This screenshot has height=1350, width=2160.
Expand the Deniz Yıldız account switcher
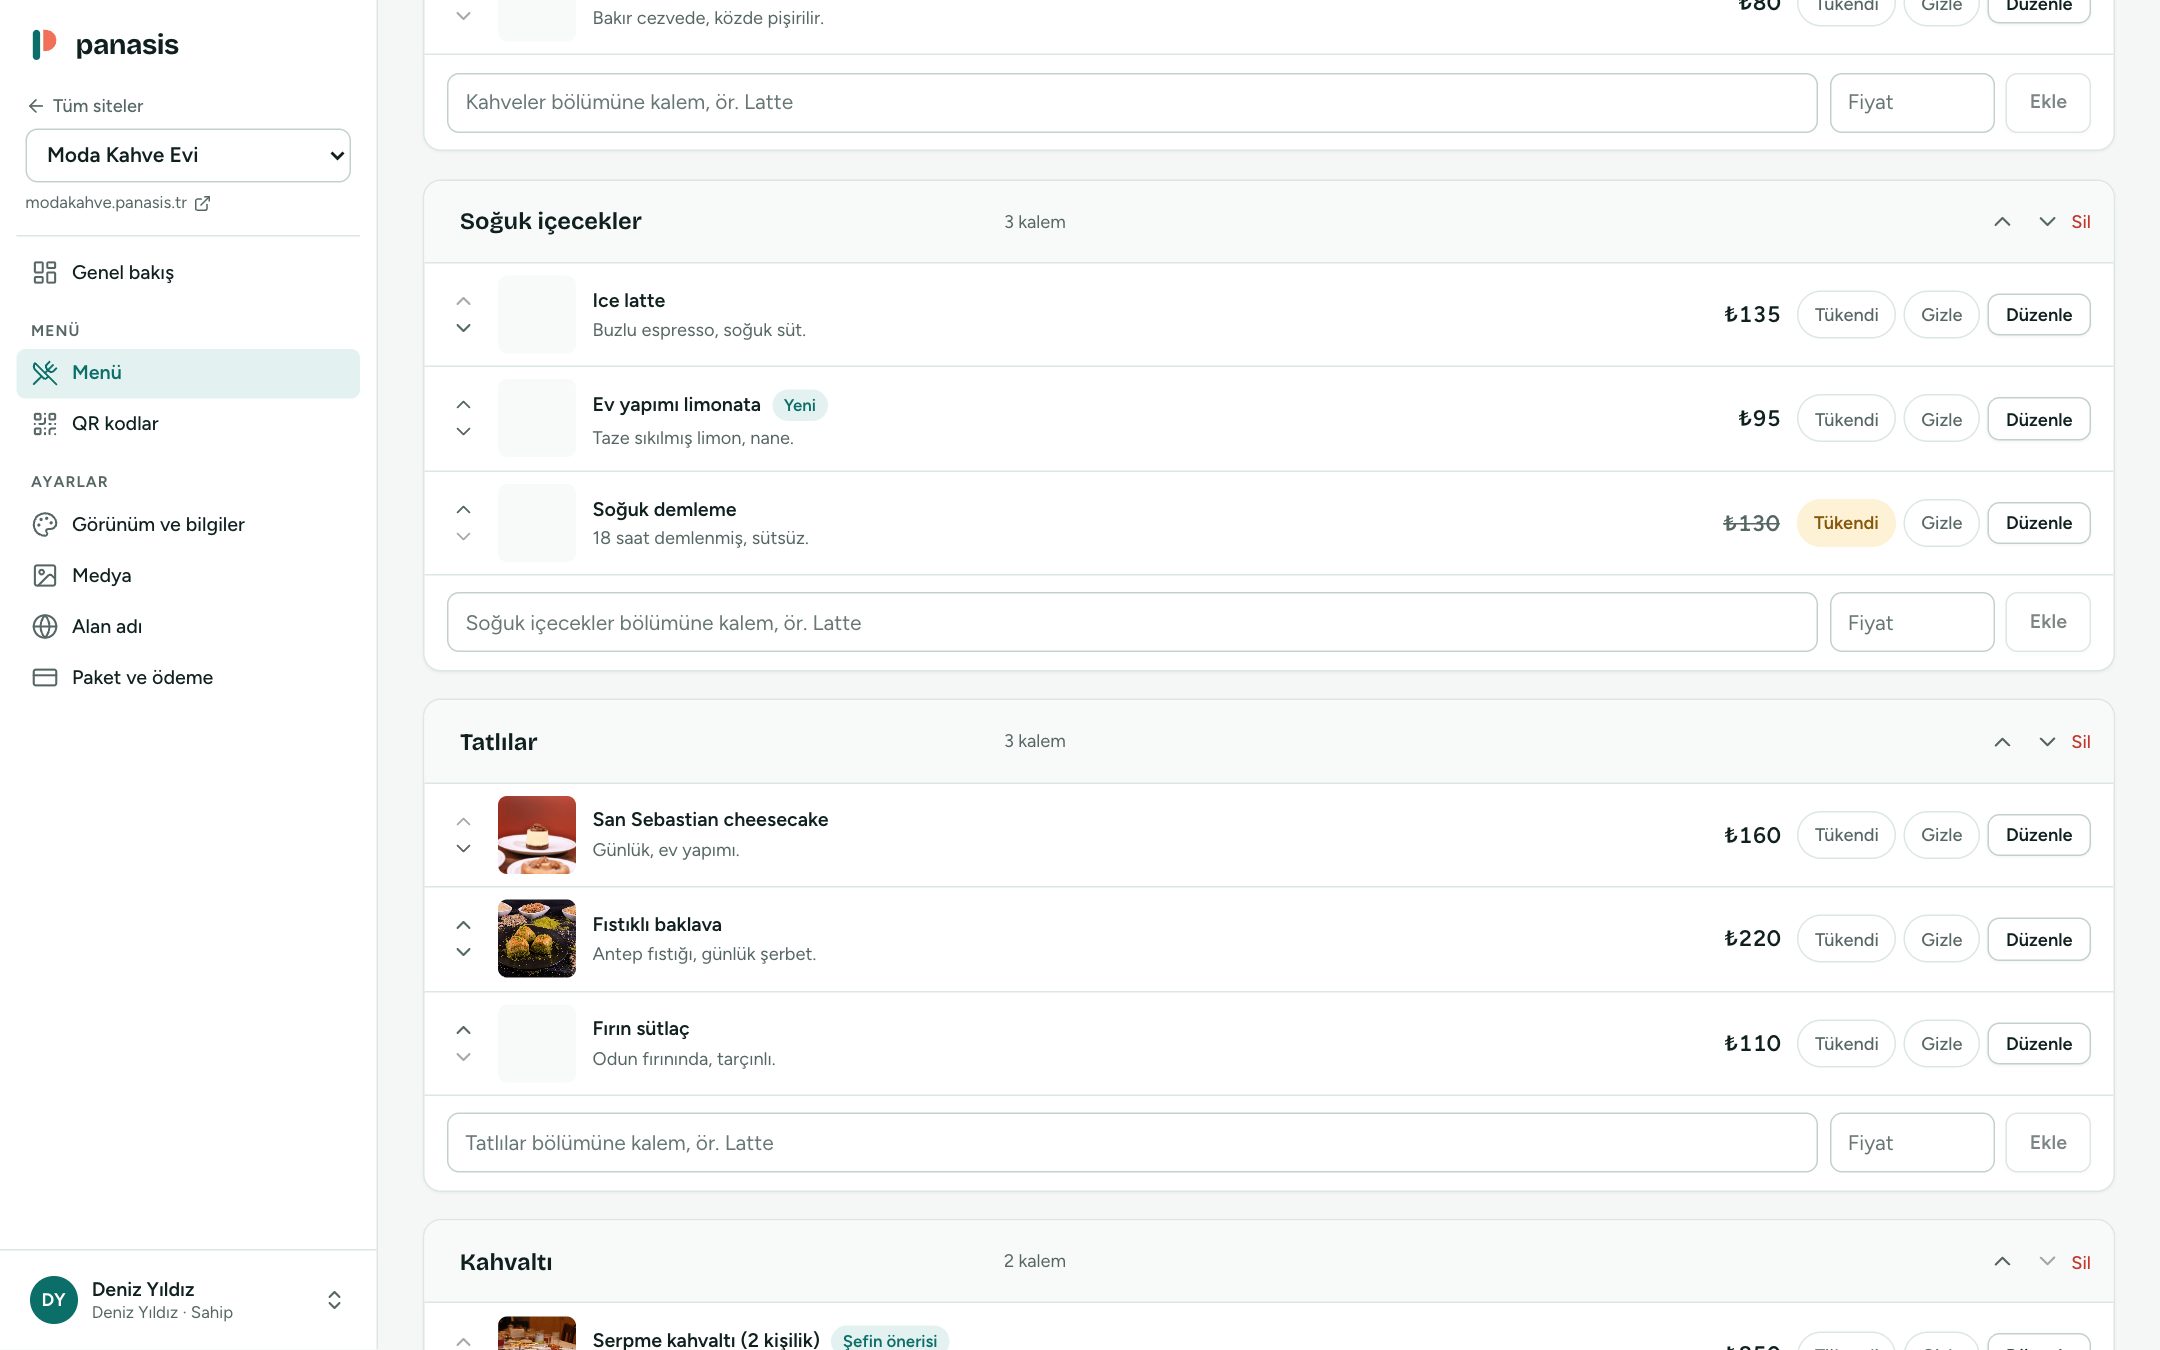(334, 1300)
